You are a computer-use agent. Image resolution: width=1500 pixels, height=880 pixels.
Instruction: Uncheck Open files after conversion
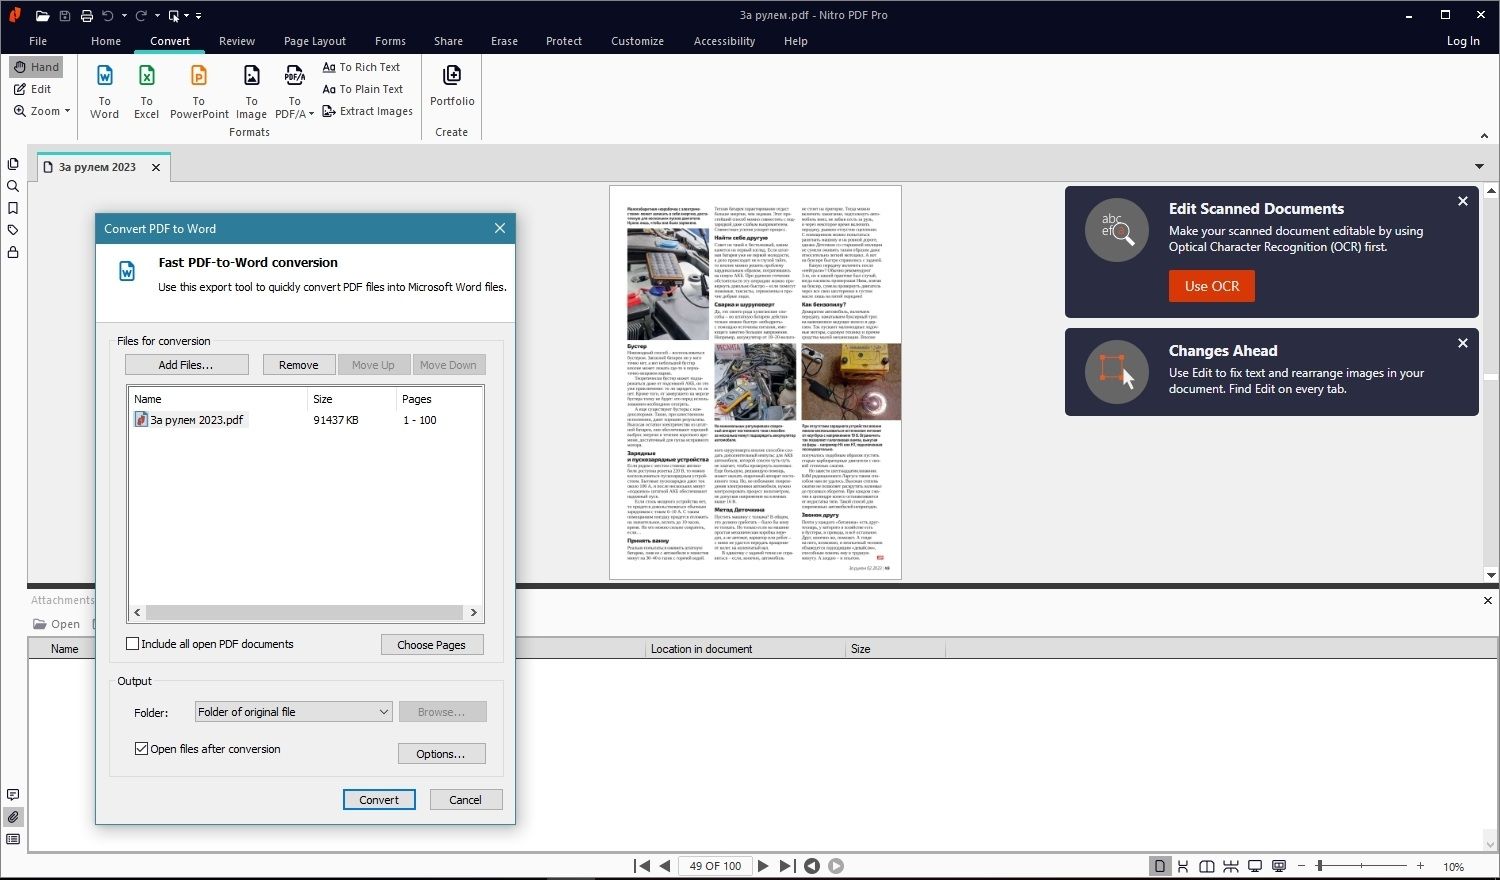coord(141,748)
